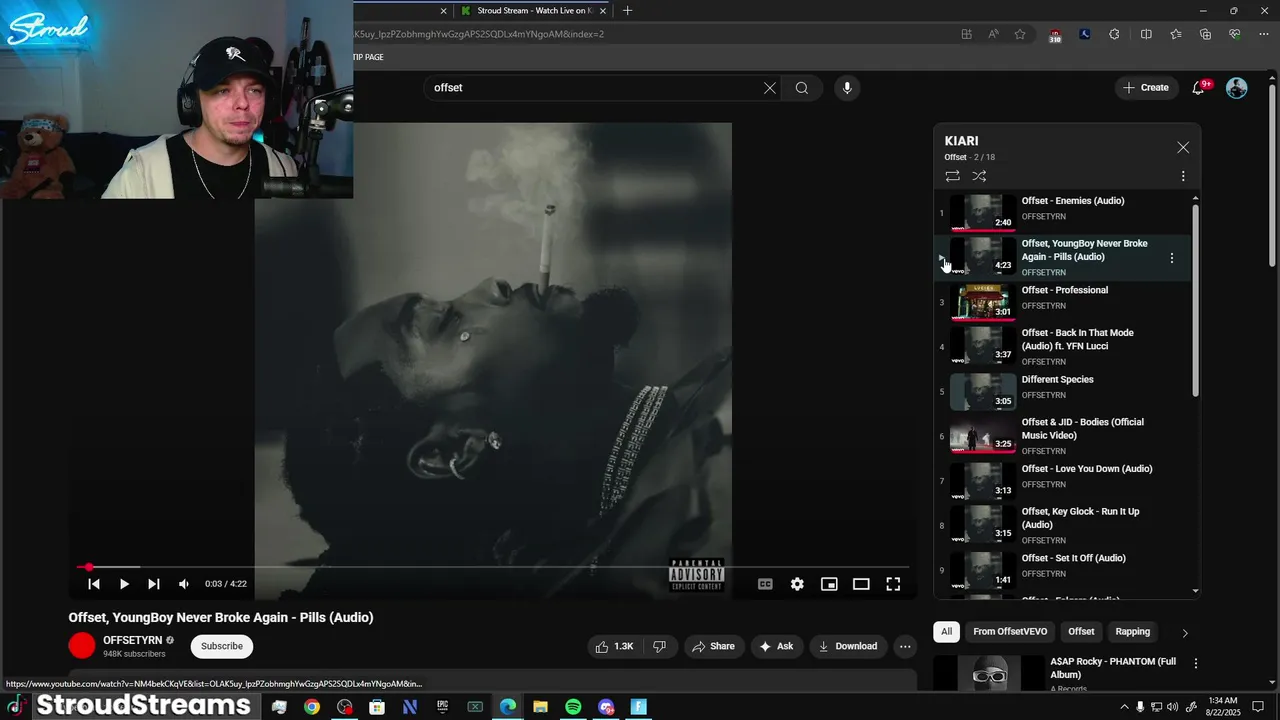Open more options for Pills playlist item
Screen dimensions: 1280x720
tap(1172, 258)
